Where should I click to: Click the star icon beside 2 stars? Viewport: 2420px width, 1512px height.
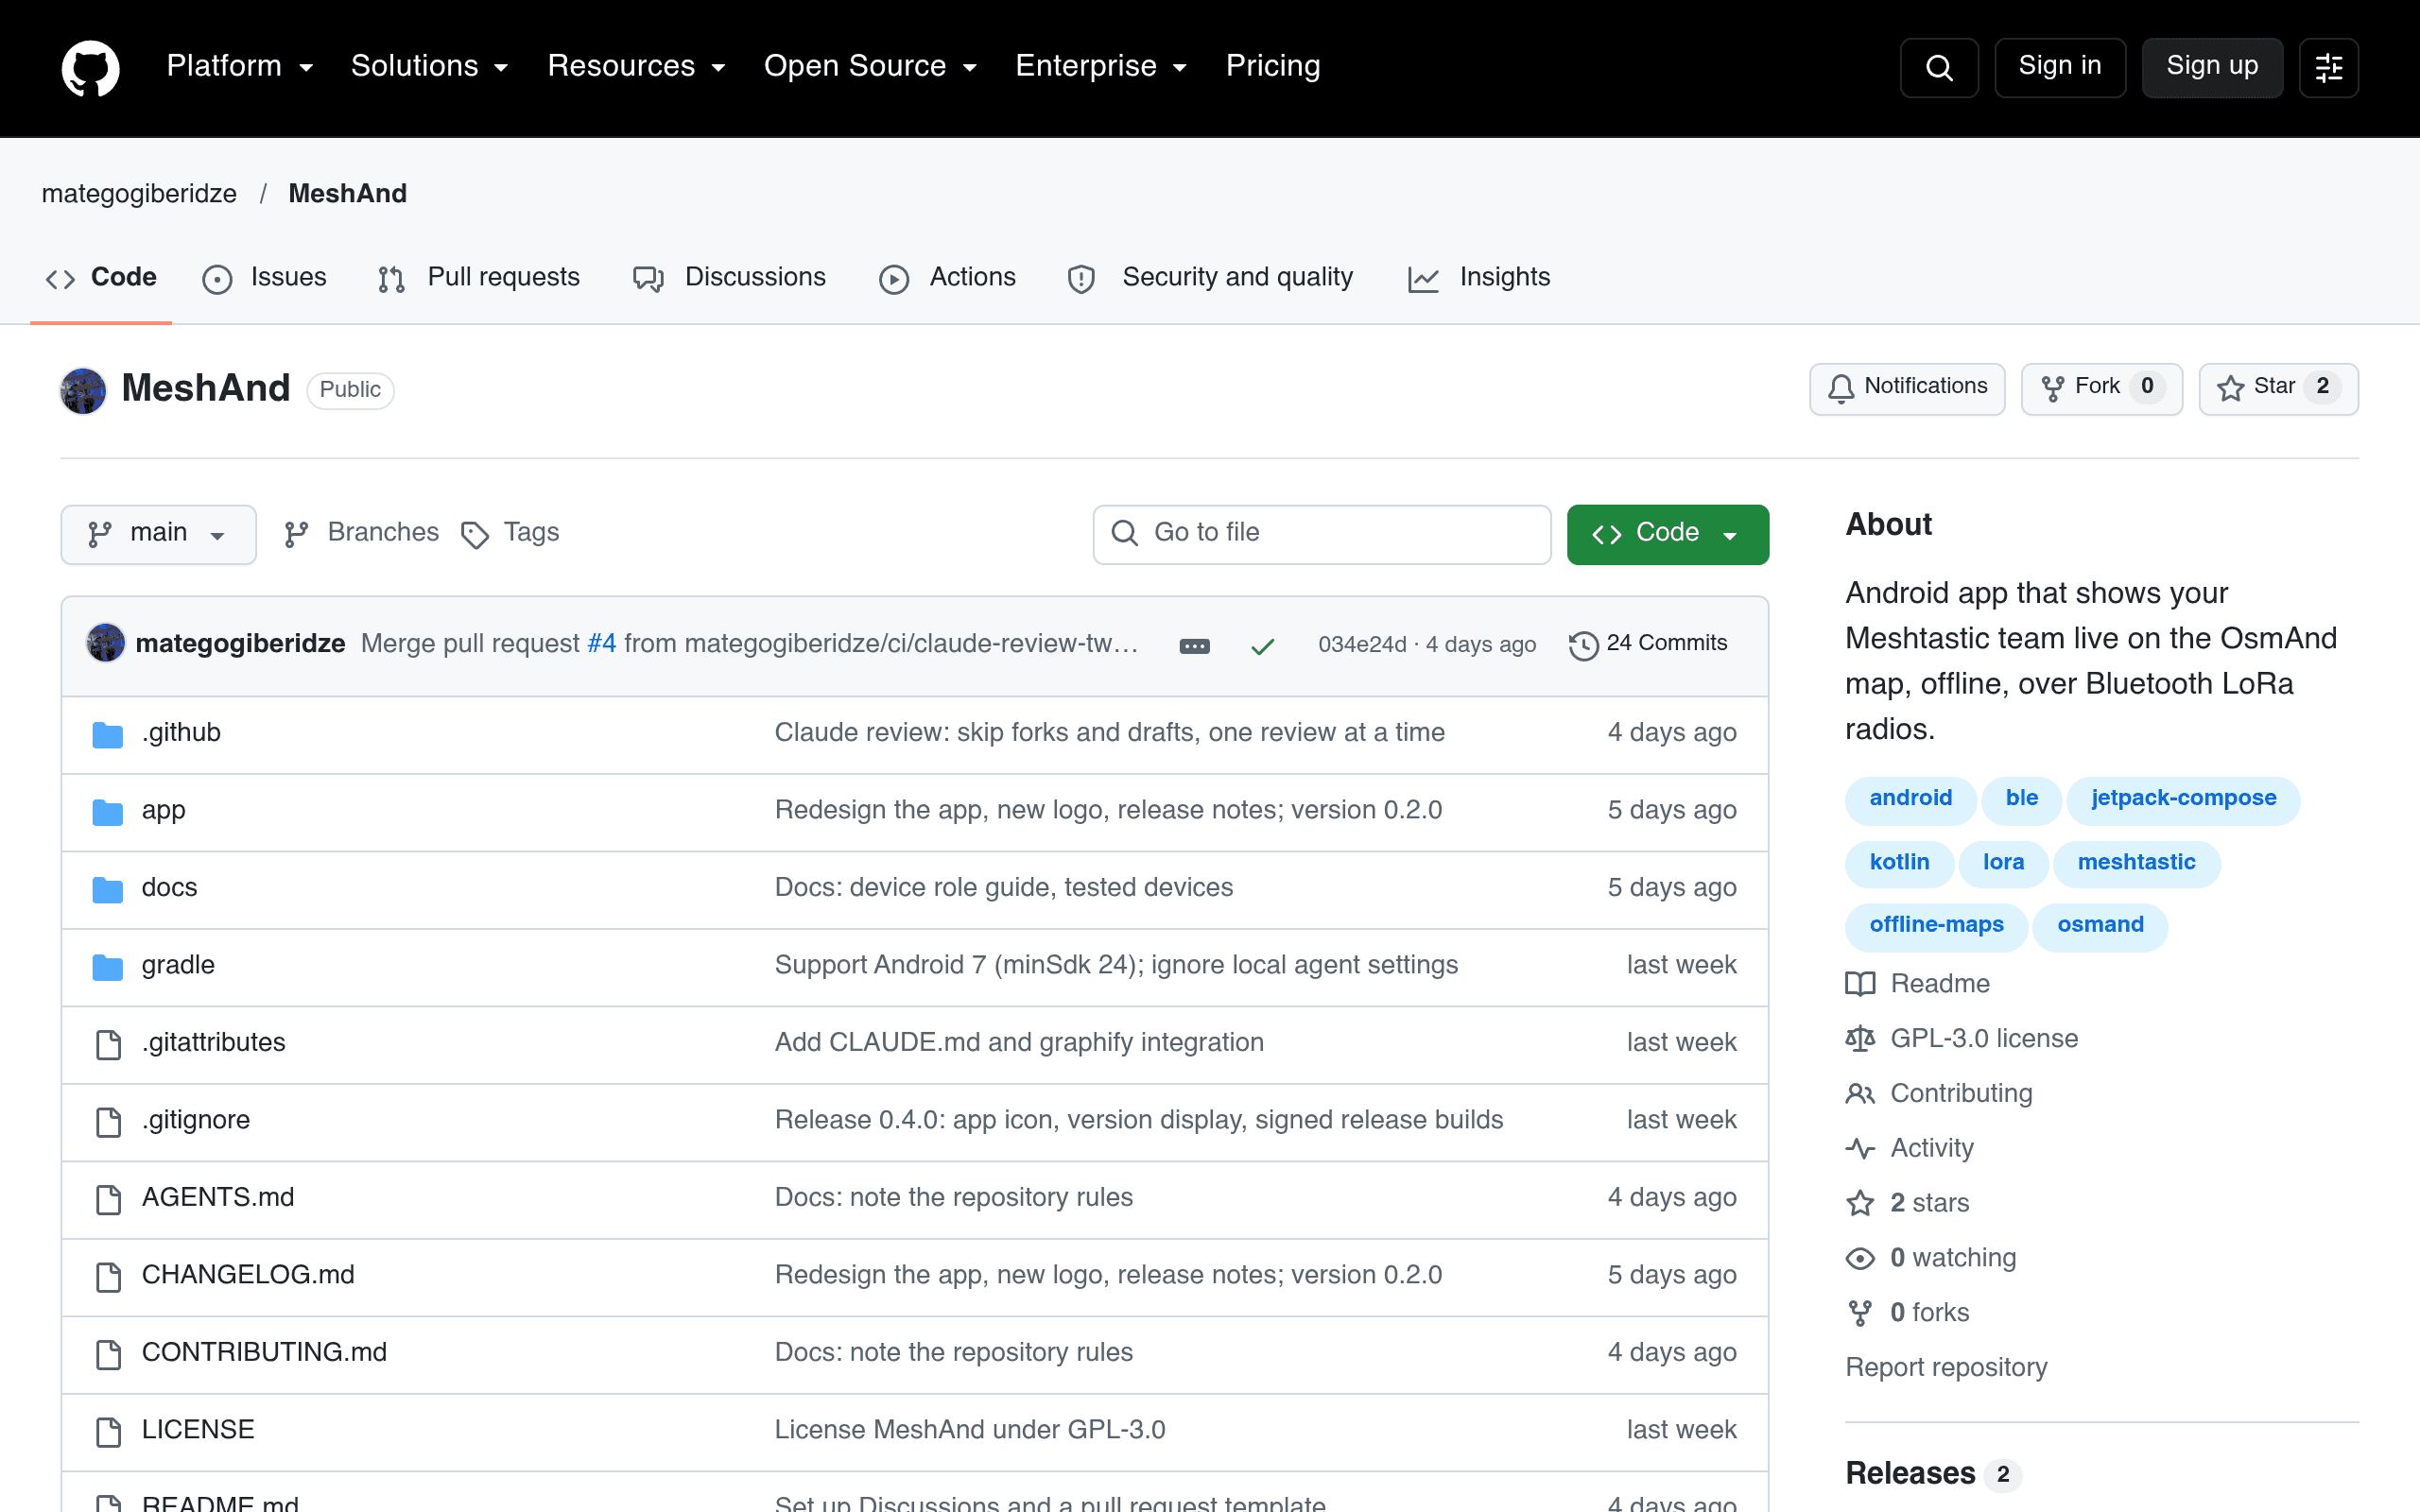point(1860,1203)
